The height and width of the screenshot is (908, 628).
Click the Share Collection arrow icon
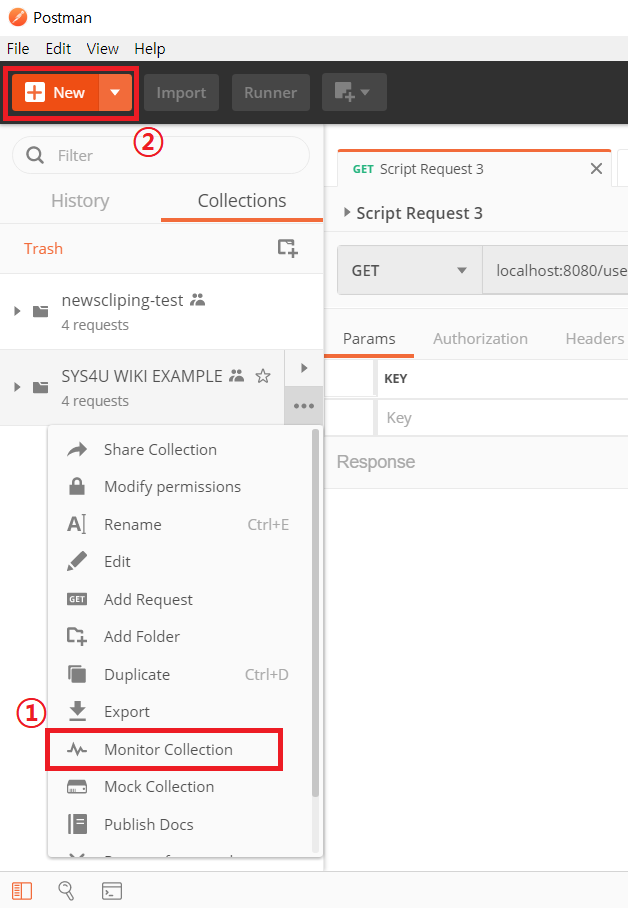77,449
